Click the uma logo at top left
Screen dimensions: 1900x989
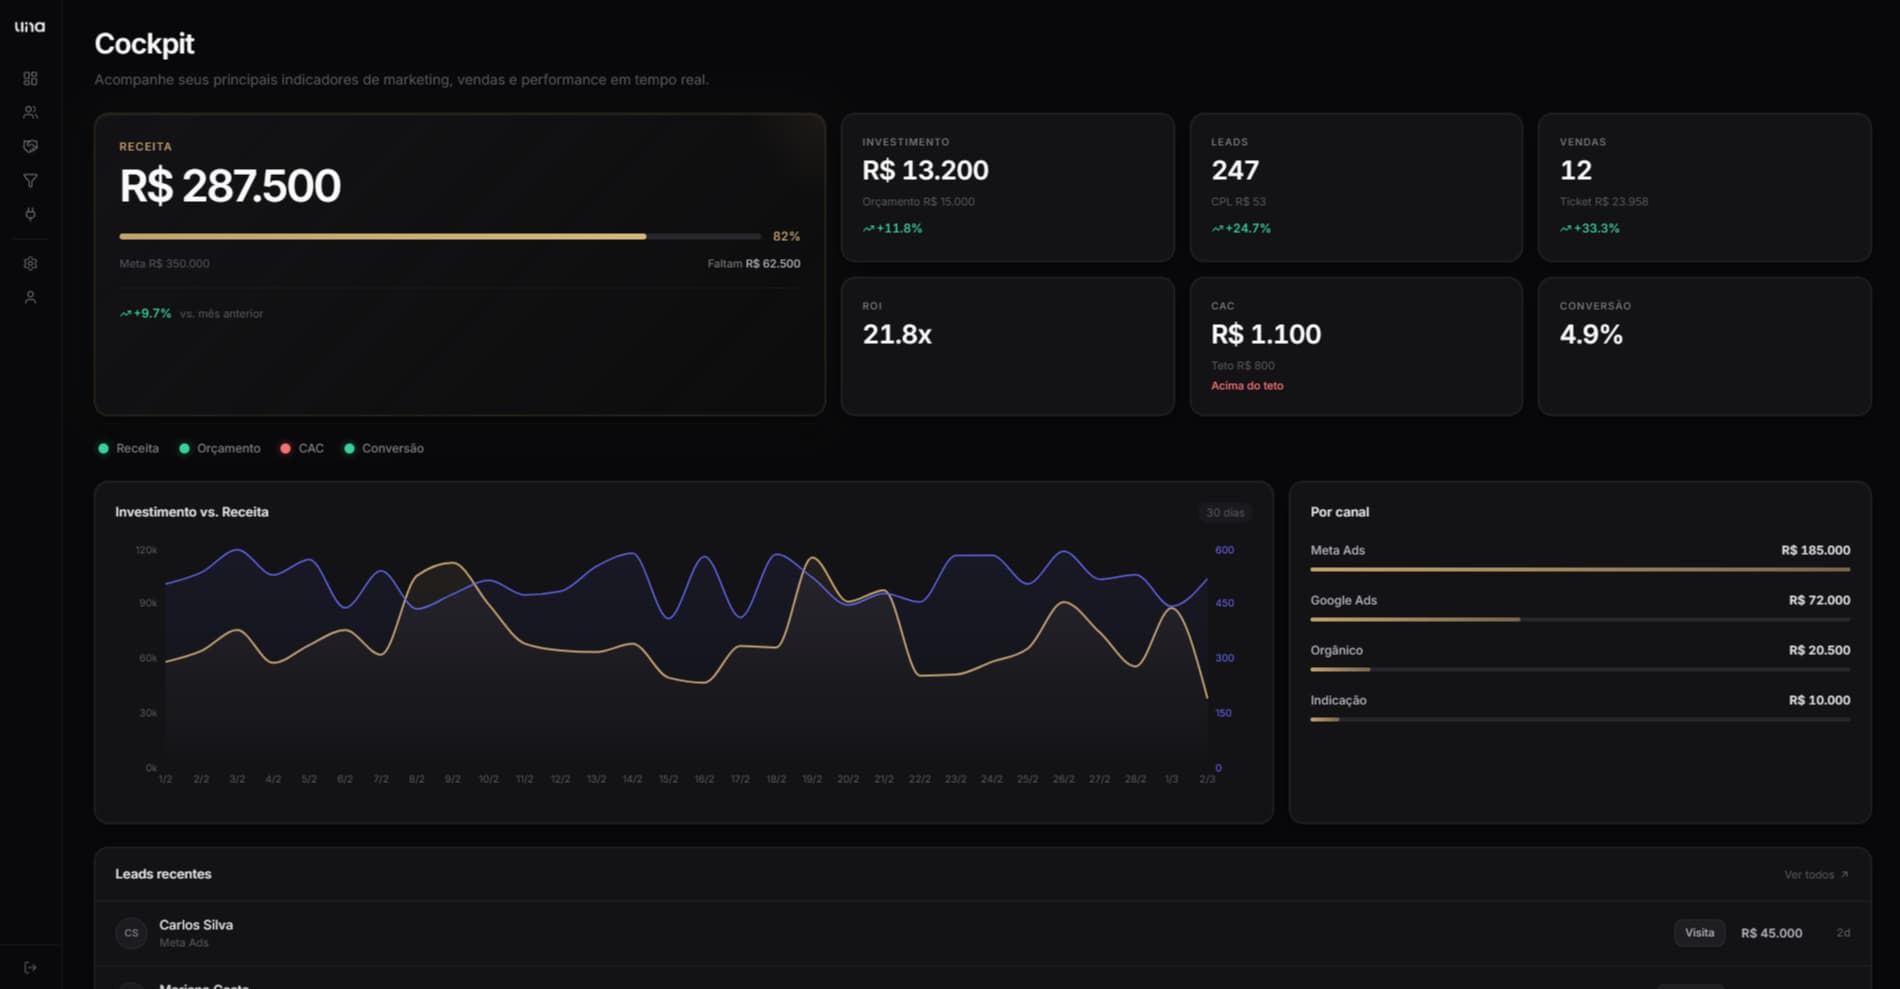(x=30, y=27)
